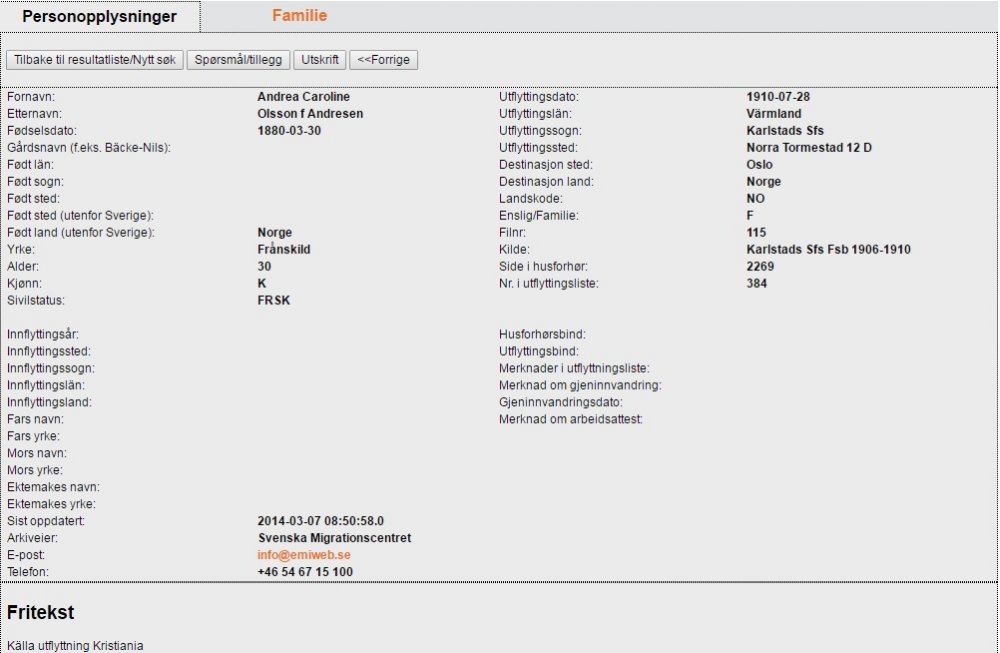This screenshot has height=653, width=1000.
Task: Click Tilbake til resultatliste/Nytt søk button
Action: pos(95,60)
